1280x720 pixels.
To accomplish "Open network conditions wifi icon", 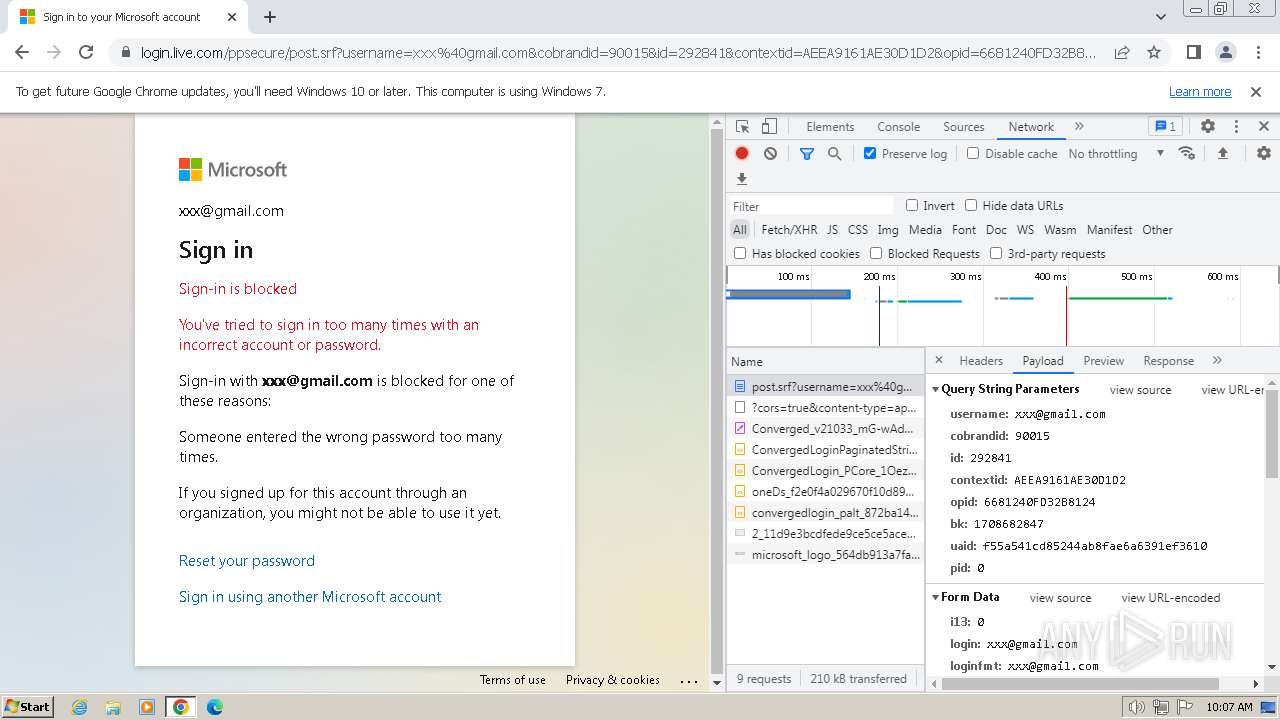I will (1187, 153).
